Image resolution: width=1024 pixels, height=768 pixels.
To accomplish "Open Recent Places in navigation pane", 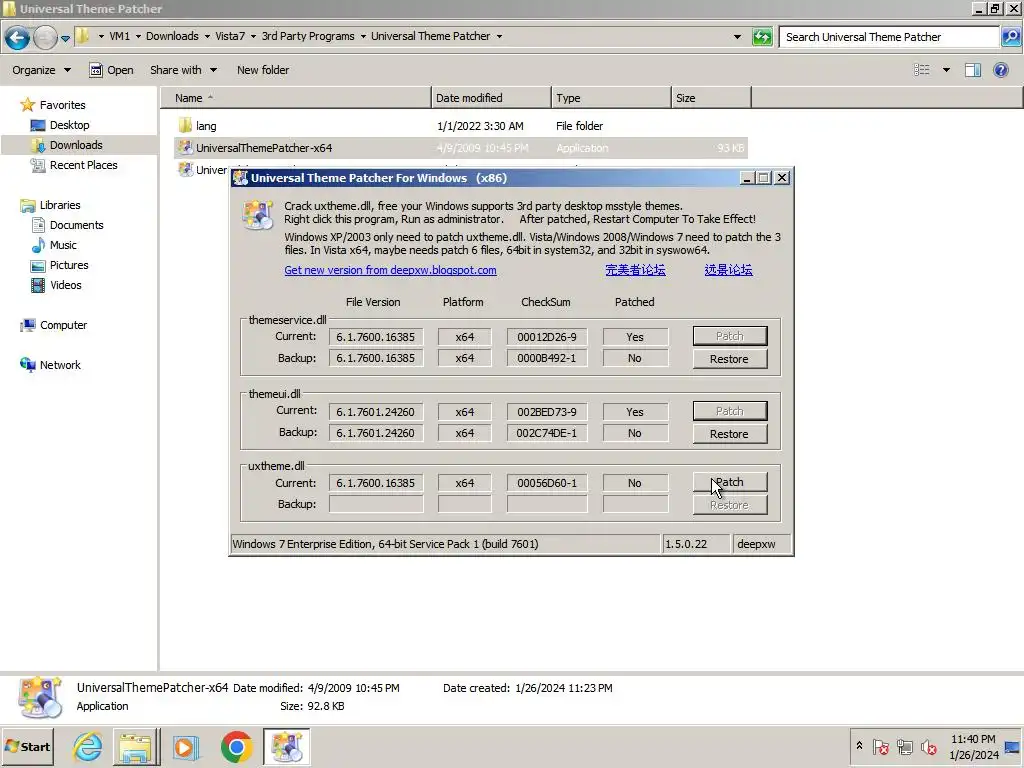I will 83,165.
